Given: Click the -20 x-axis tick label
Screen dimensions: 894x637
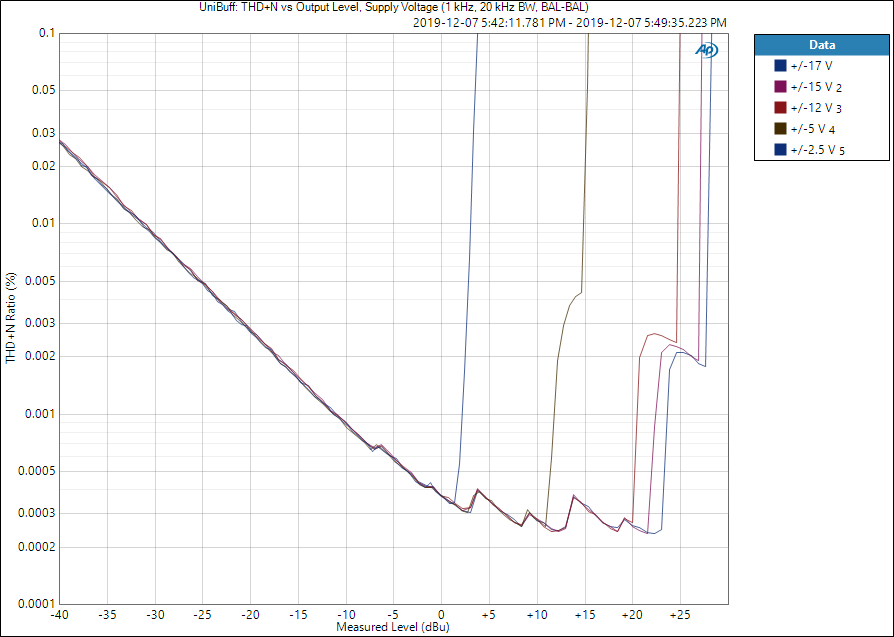Looking at the screenshot, I should pos(250,615).
